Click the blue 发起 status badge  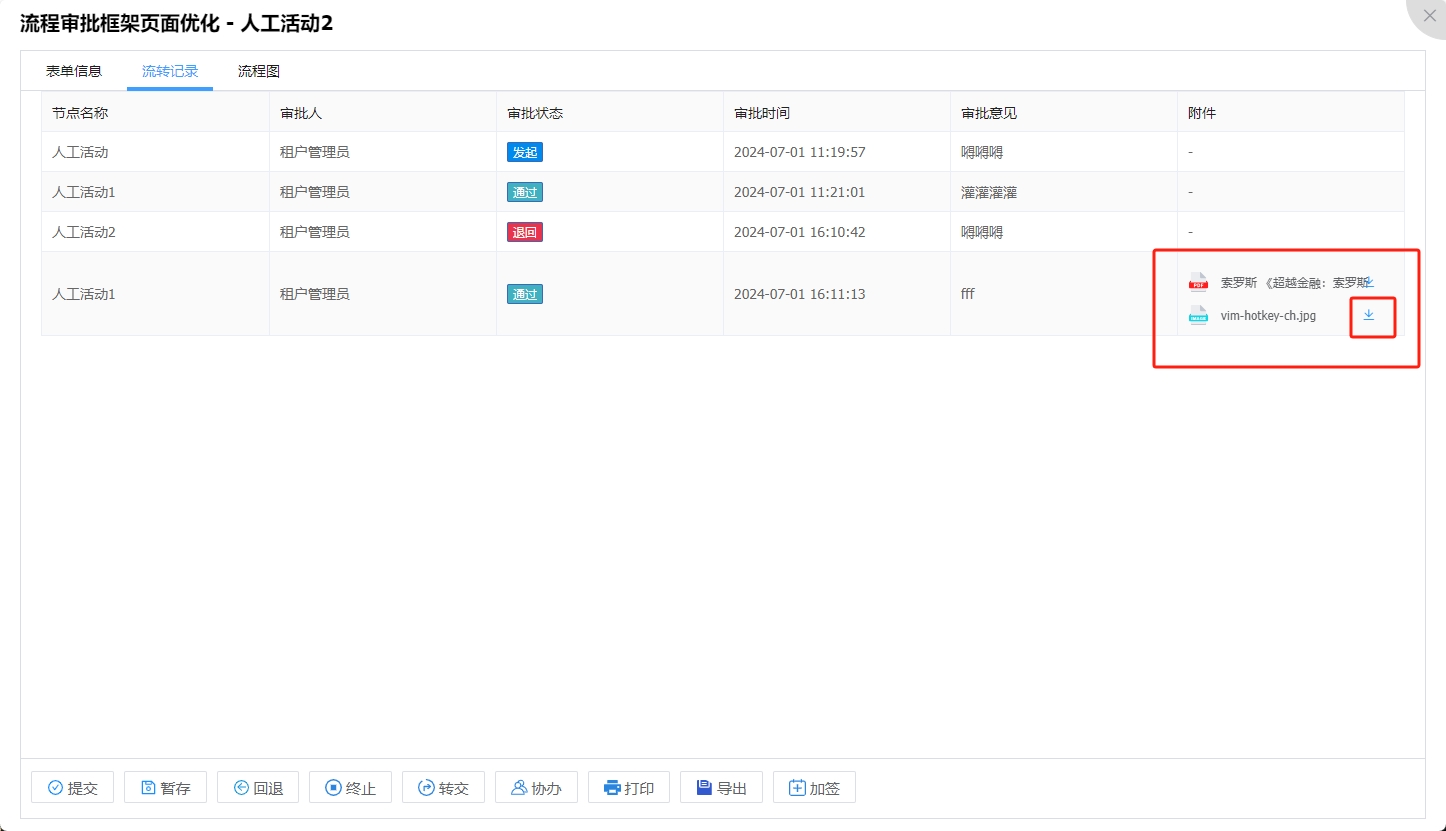pos(525,153)
